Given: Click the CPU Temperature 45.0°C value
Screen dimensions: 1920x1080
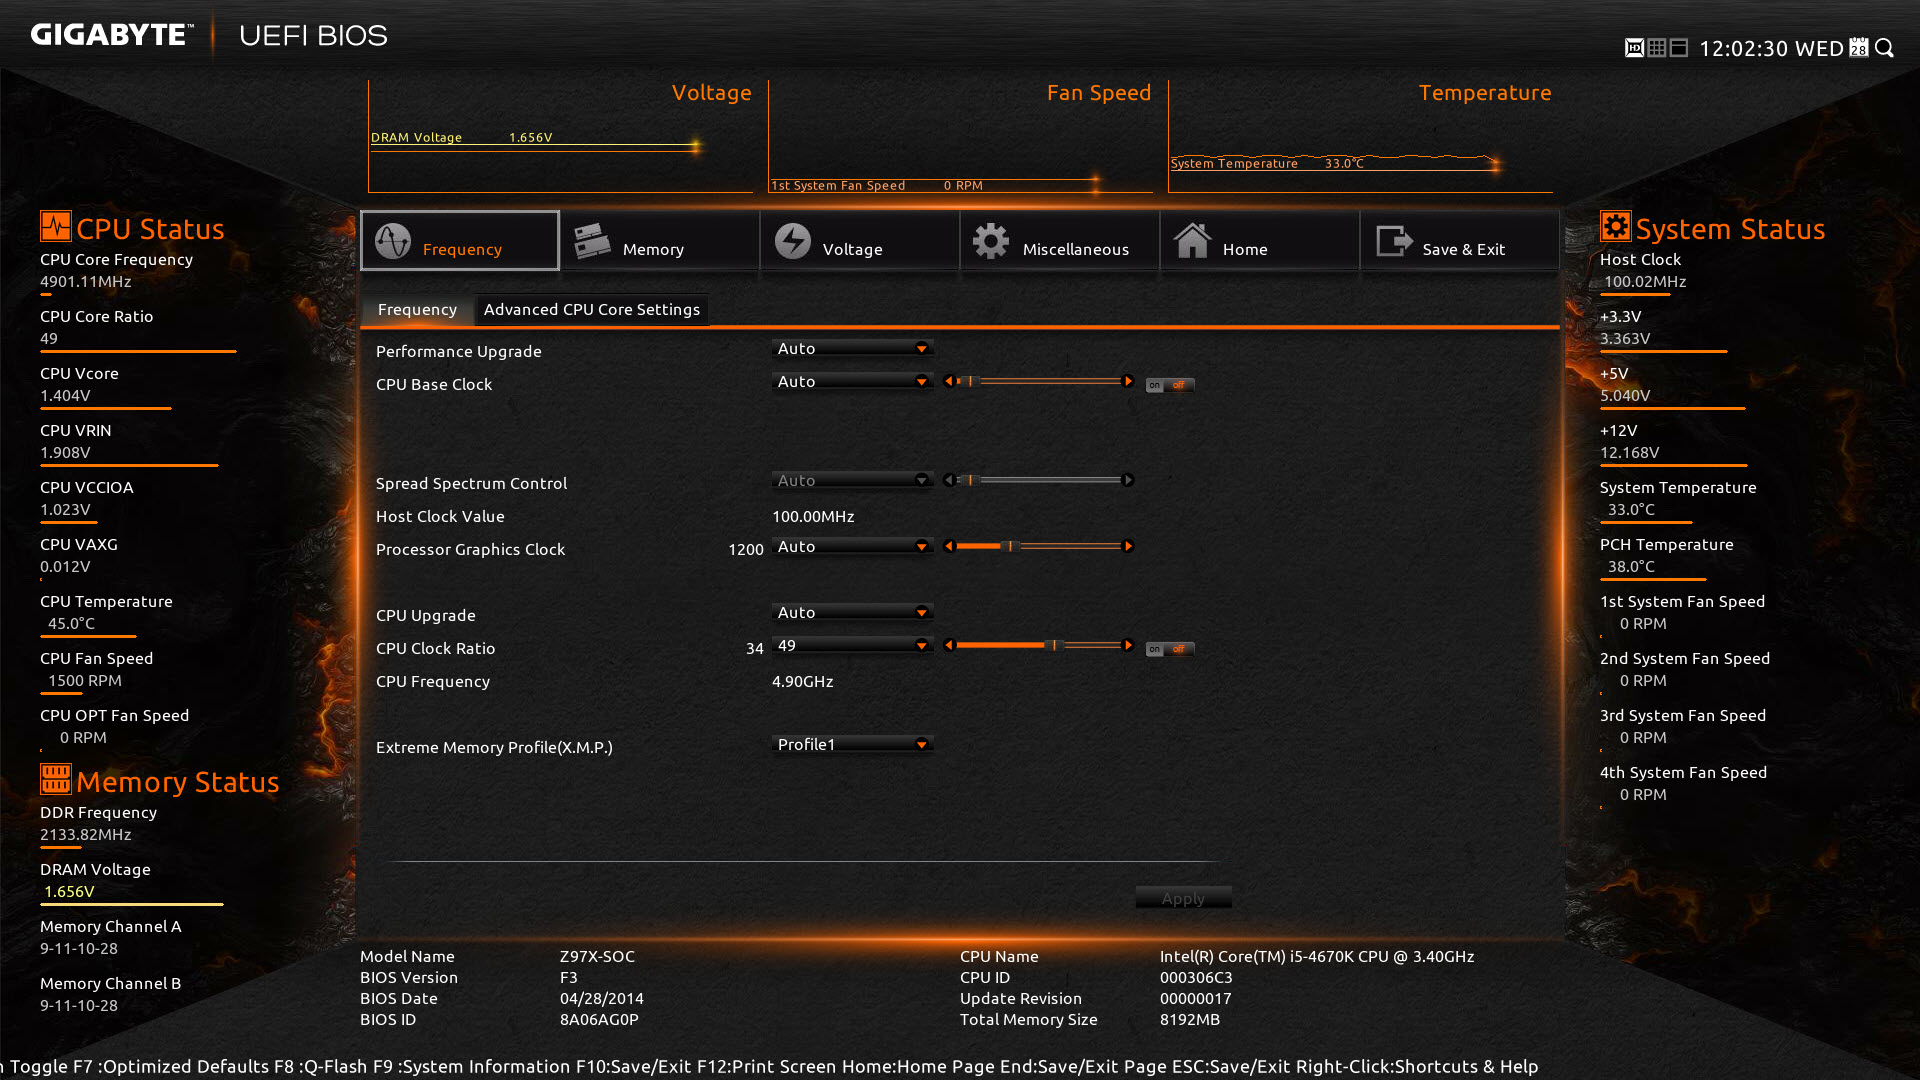Looking at the screenshot, I should (71, 624).
